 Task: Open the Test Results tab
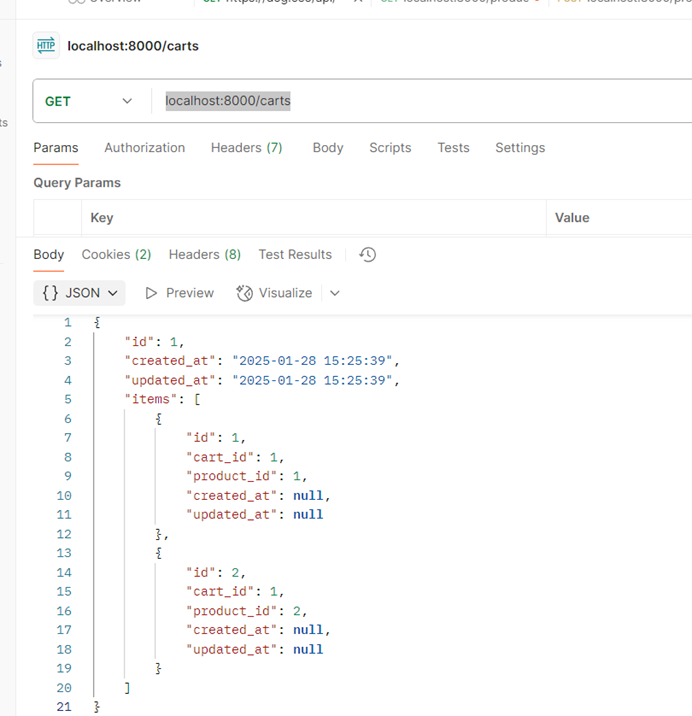click(x=295, y=254)
